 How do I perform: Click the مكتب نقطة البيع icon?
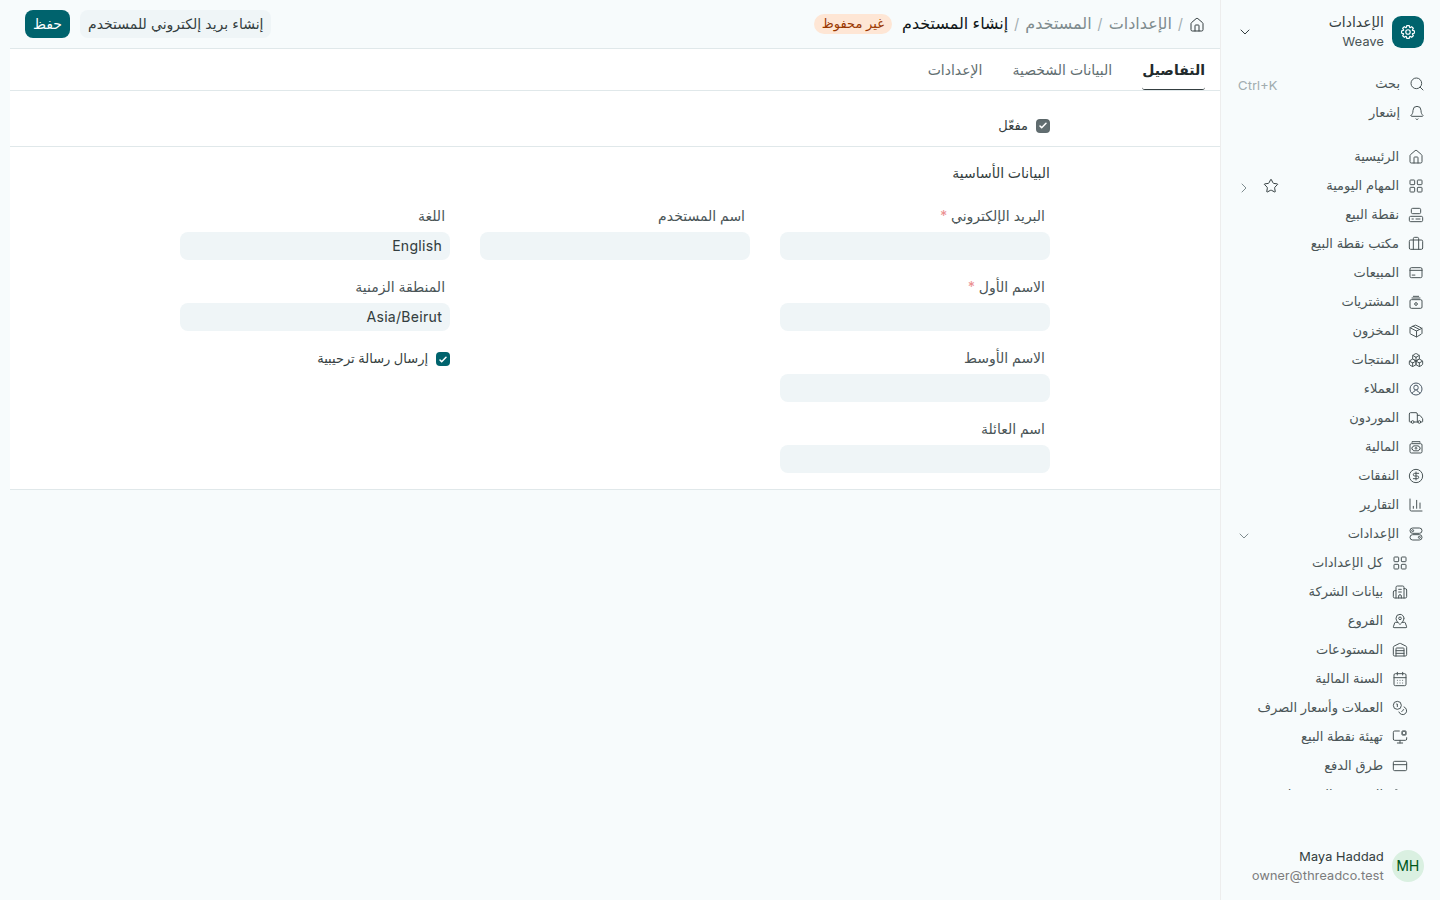click(1416, 244)
